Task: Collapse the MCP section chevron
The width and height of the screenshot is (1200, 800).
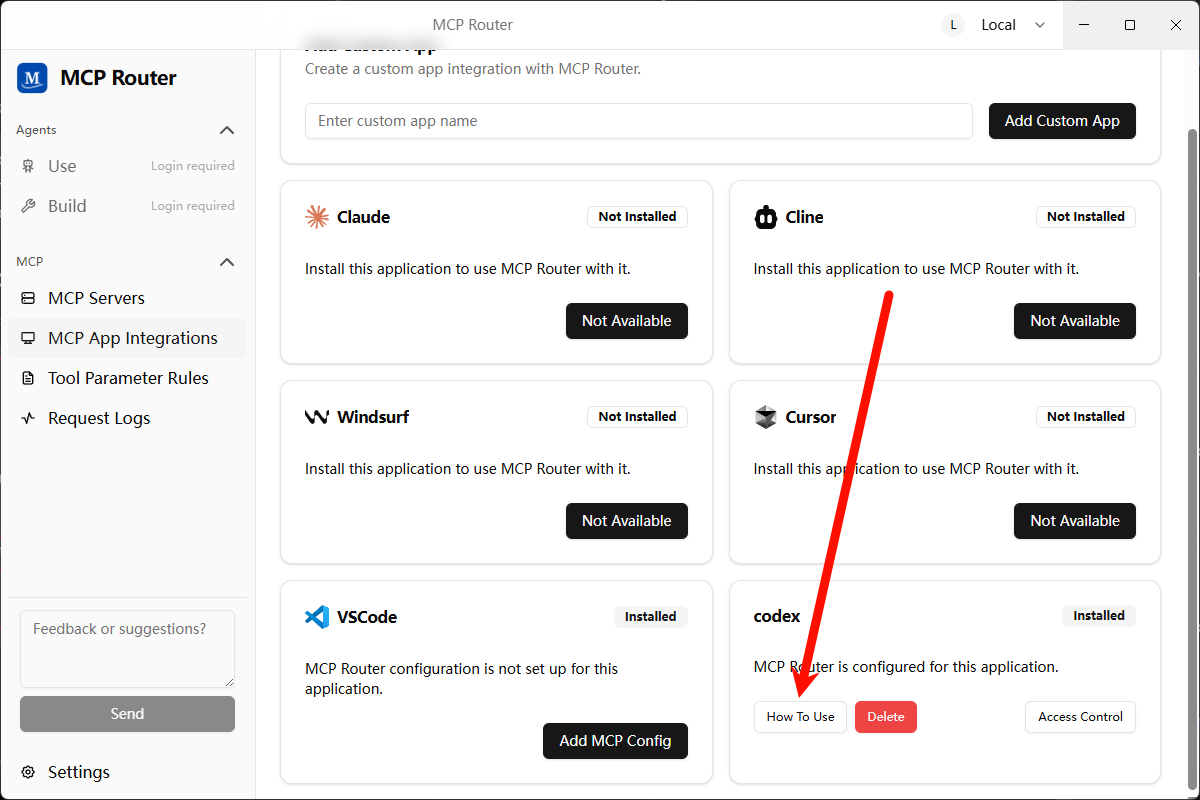Action: point(227,262)
